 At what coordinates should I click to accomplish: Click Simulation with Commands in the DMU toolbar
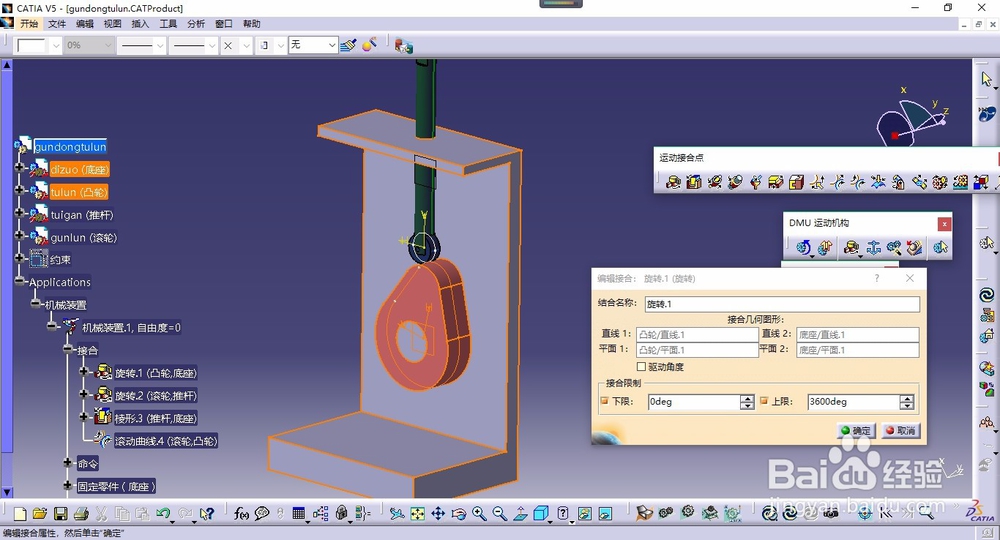tap(804, 247)
